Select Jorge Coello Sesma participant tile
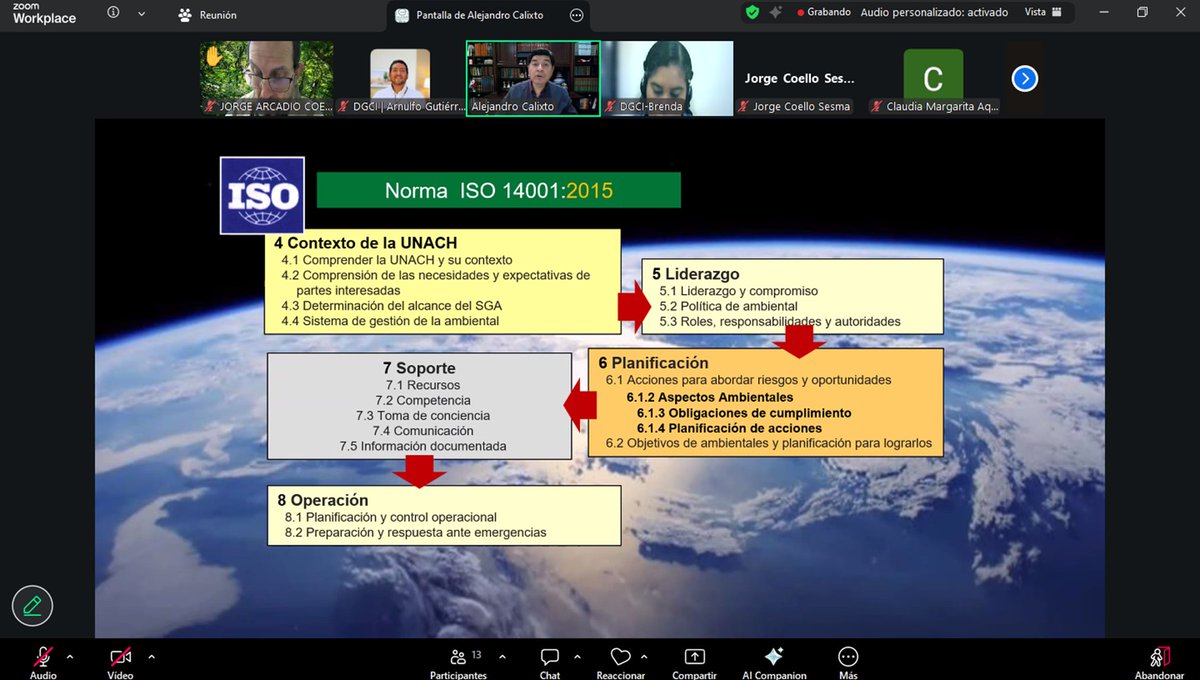The height and width of the screenshot is (680, 1200). (800, 78)
